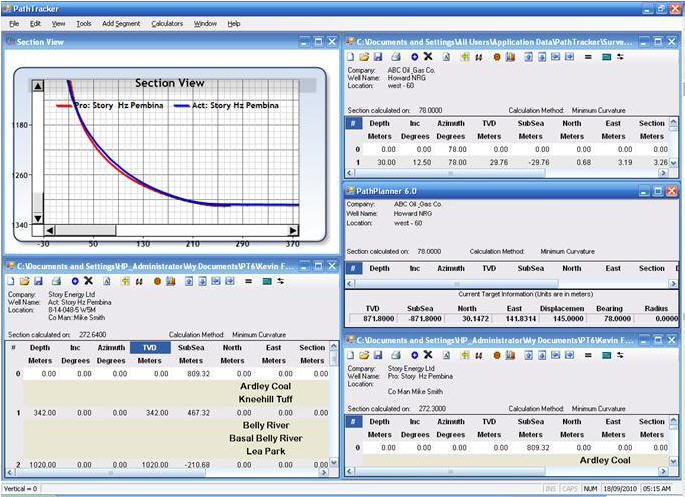This screenshot has width=685, height=497.
Task: Click teal screen icon in Howard NRG survey toolbar
Action: [606, 57]
